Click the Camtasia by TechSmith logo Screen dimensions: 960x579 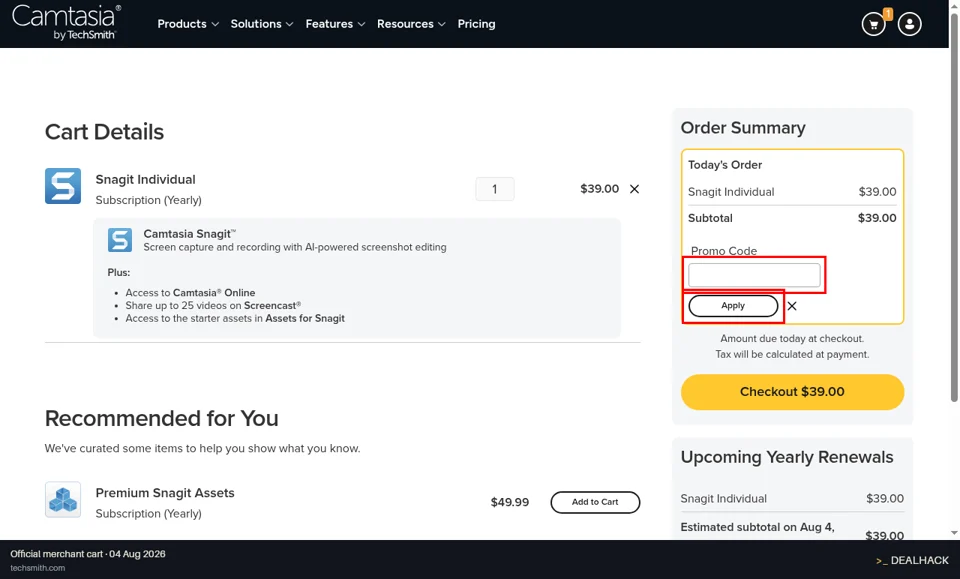[x=66, y=23]
